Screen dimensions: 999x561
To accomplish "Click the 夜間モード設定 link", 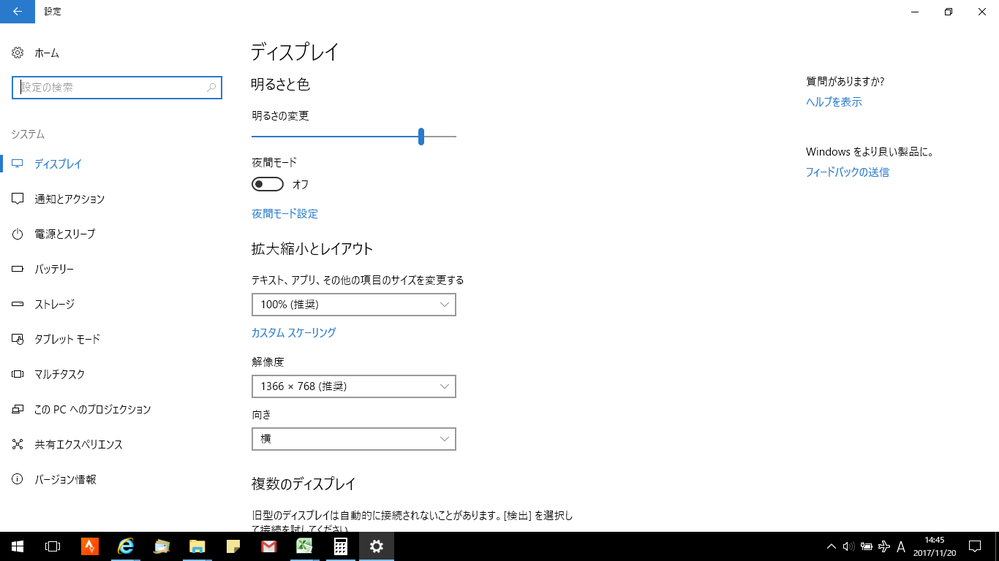I will click(285, 214).
